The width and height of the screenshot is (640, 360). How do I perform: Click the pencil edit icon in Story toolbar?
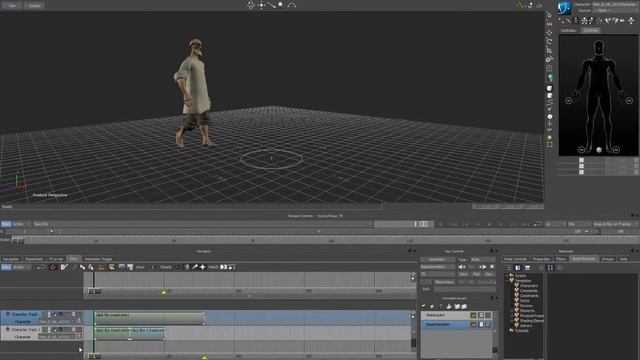point(64,267)
